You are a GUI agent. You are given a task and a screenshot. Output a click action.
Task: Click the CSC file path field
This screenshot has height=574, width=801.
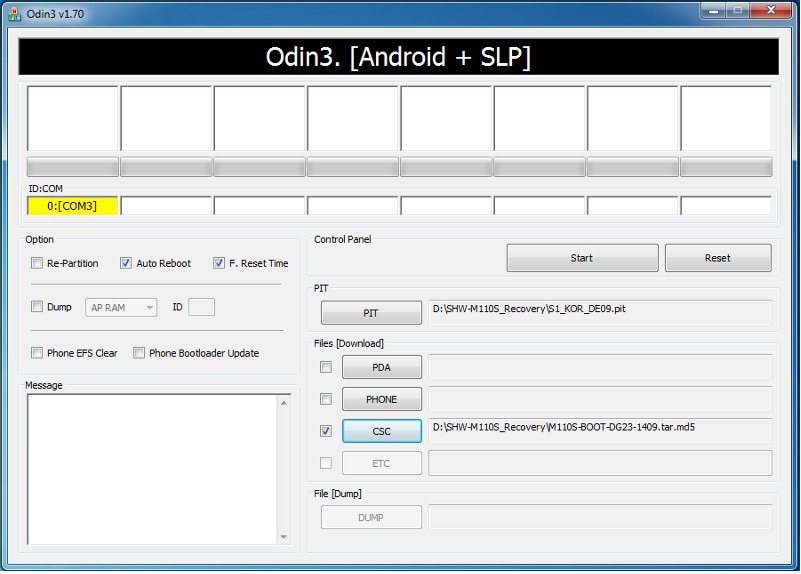pyautogui.click(x=600, y=430)
